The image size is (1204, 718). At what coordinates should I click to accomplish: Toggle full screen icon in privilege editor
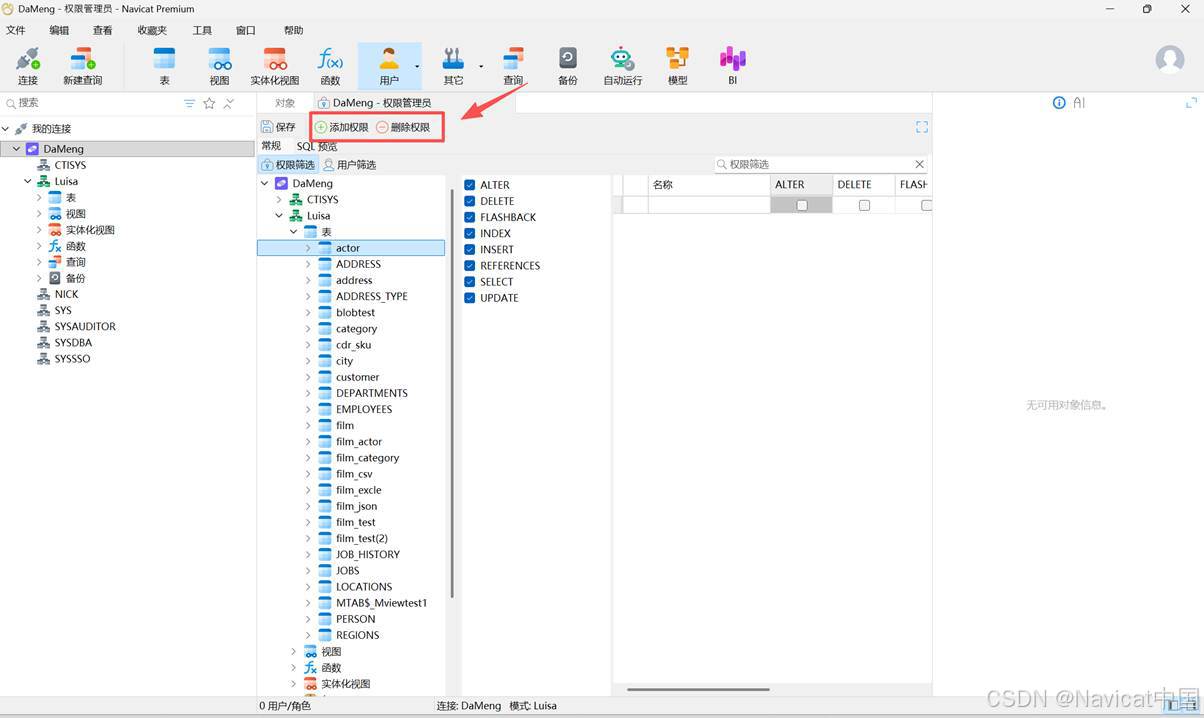[922, 127]
